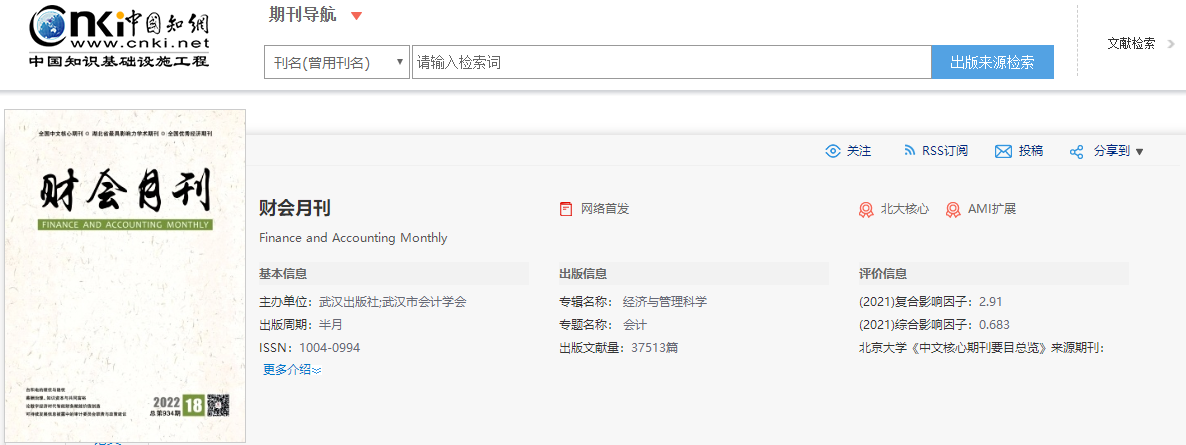The width and height of the screenshot is (1186, 445).
Task: Click the 北大核心 badge icon
Action: (x=866, y=210)
